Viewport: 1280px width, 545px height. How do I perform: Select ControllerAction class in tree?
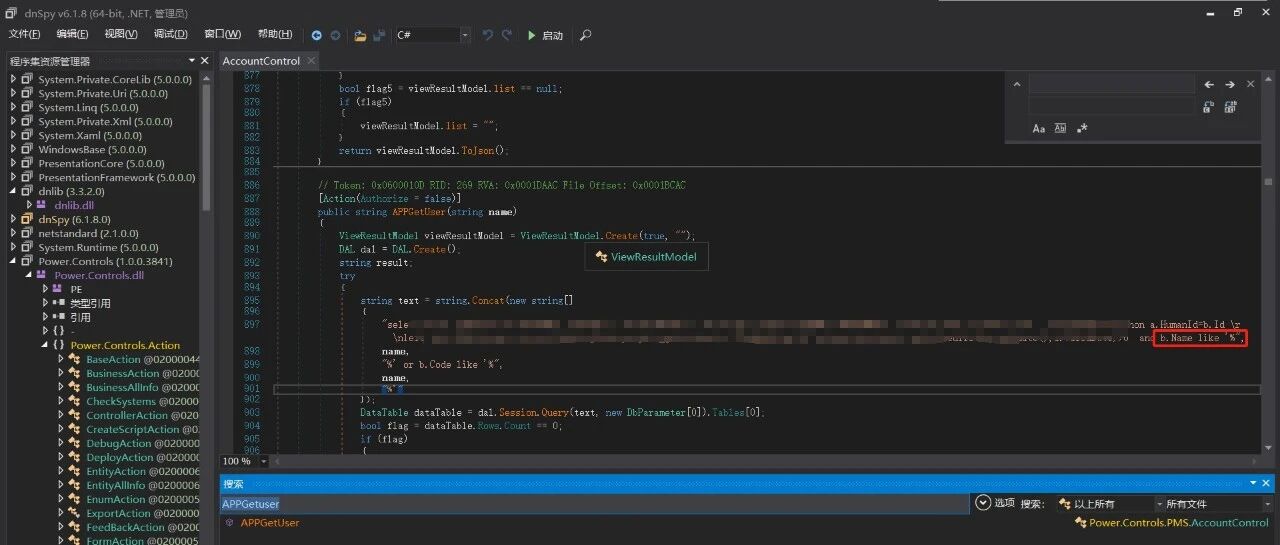[127, 415]
